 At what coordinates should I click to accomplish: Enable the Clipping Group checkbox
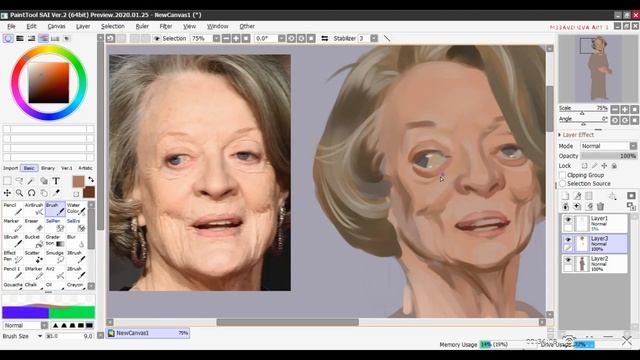[562, 175]
